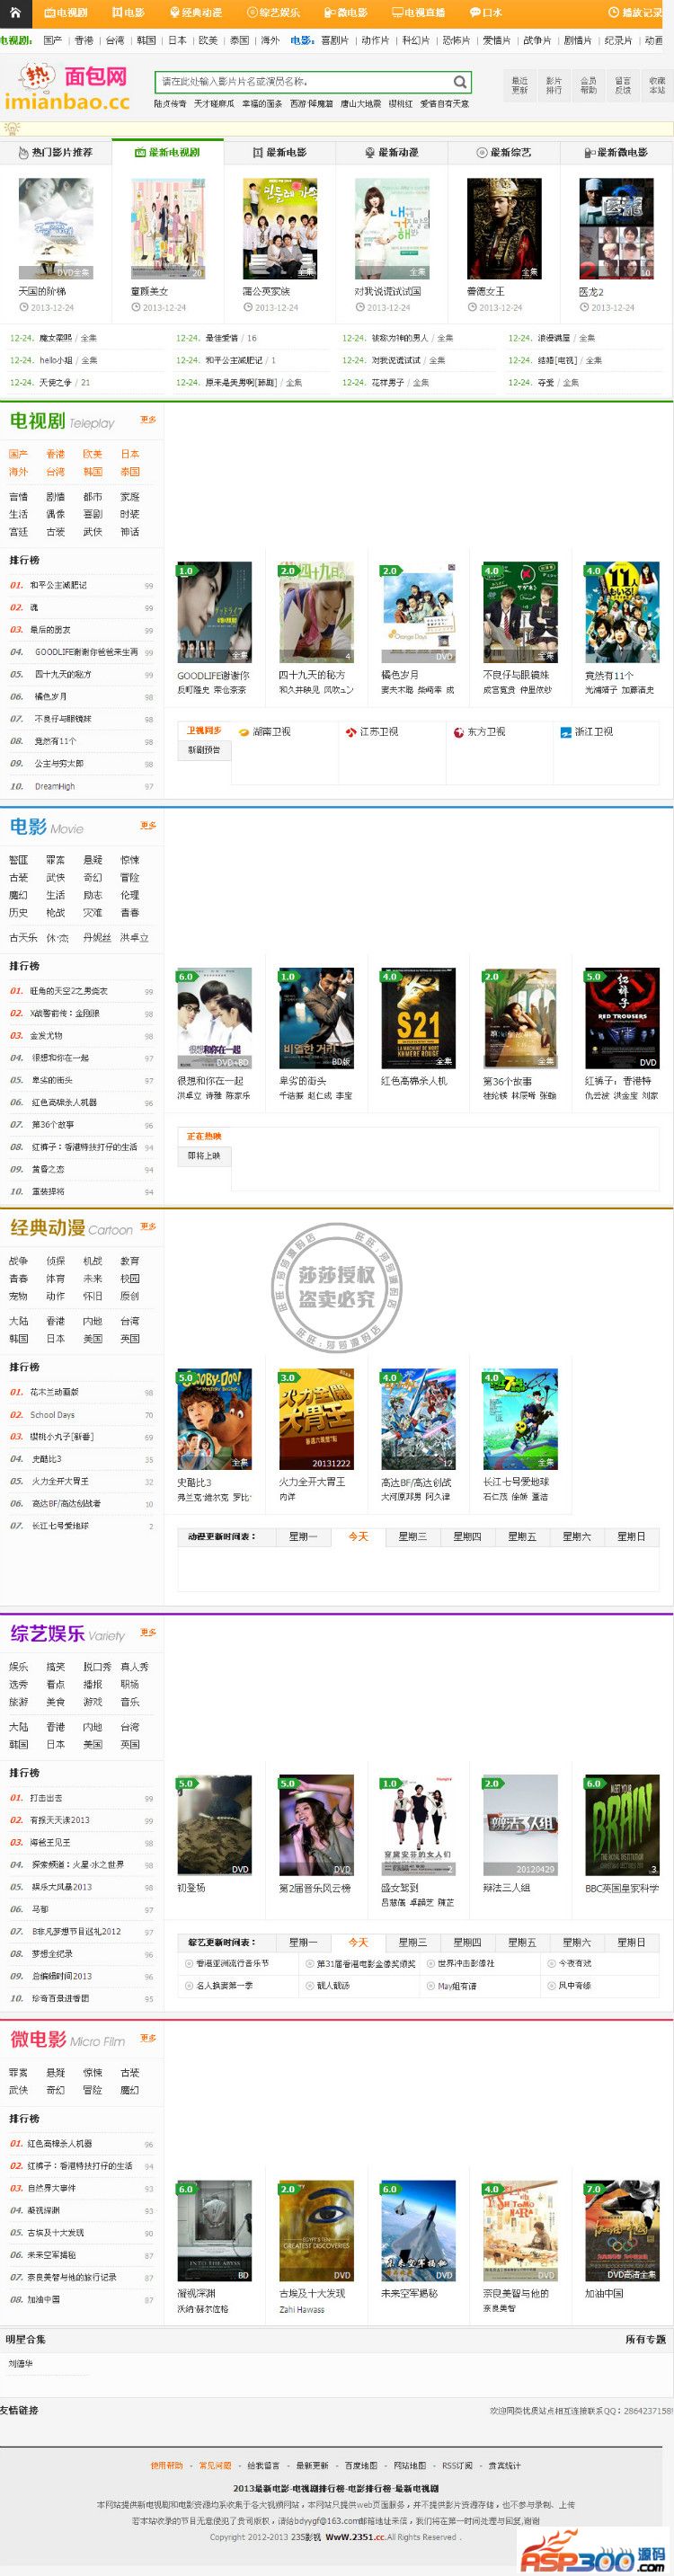The width and height of the screenshot is (674, 2576).
Task: Open ranked item 和平公主减肥记
Action: pyautogui.click(x=58, y=585)
